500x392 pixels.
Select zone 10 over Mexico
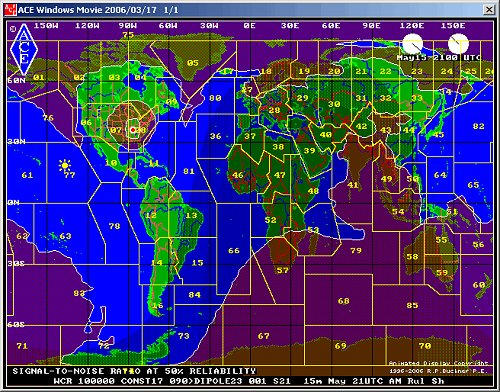(x=111, y=163)
